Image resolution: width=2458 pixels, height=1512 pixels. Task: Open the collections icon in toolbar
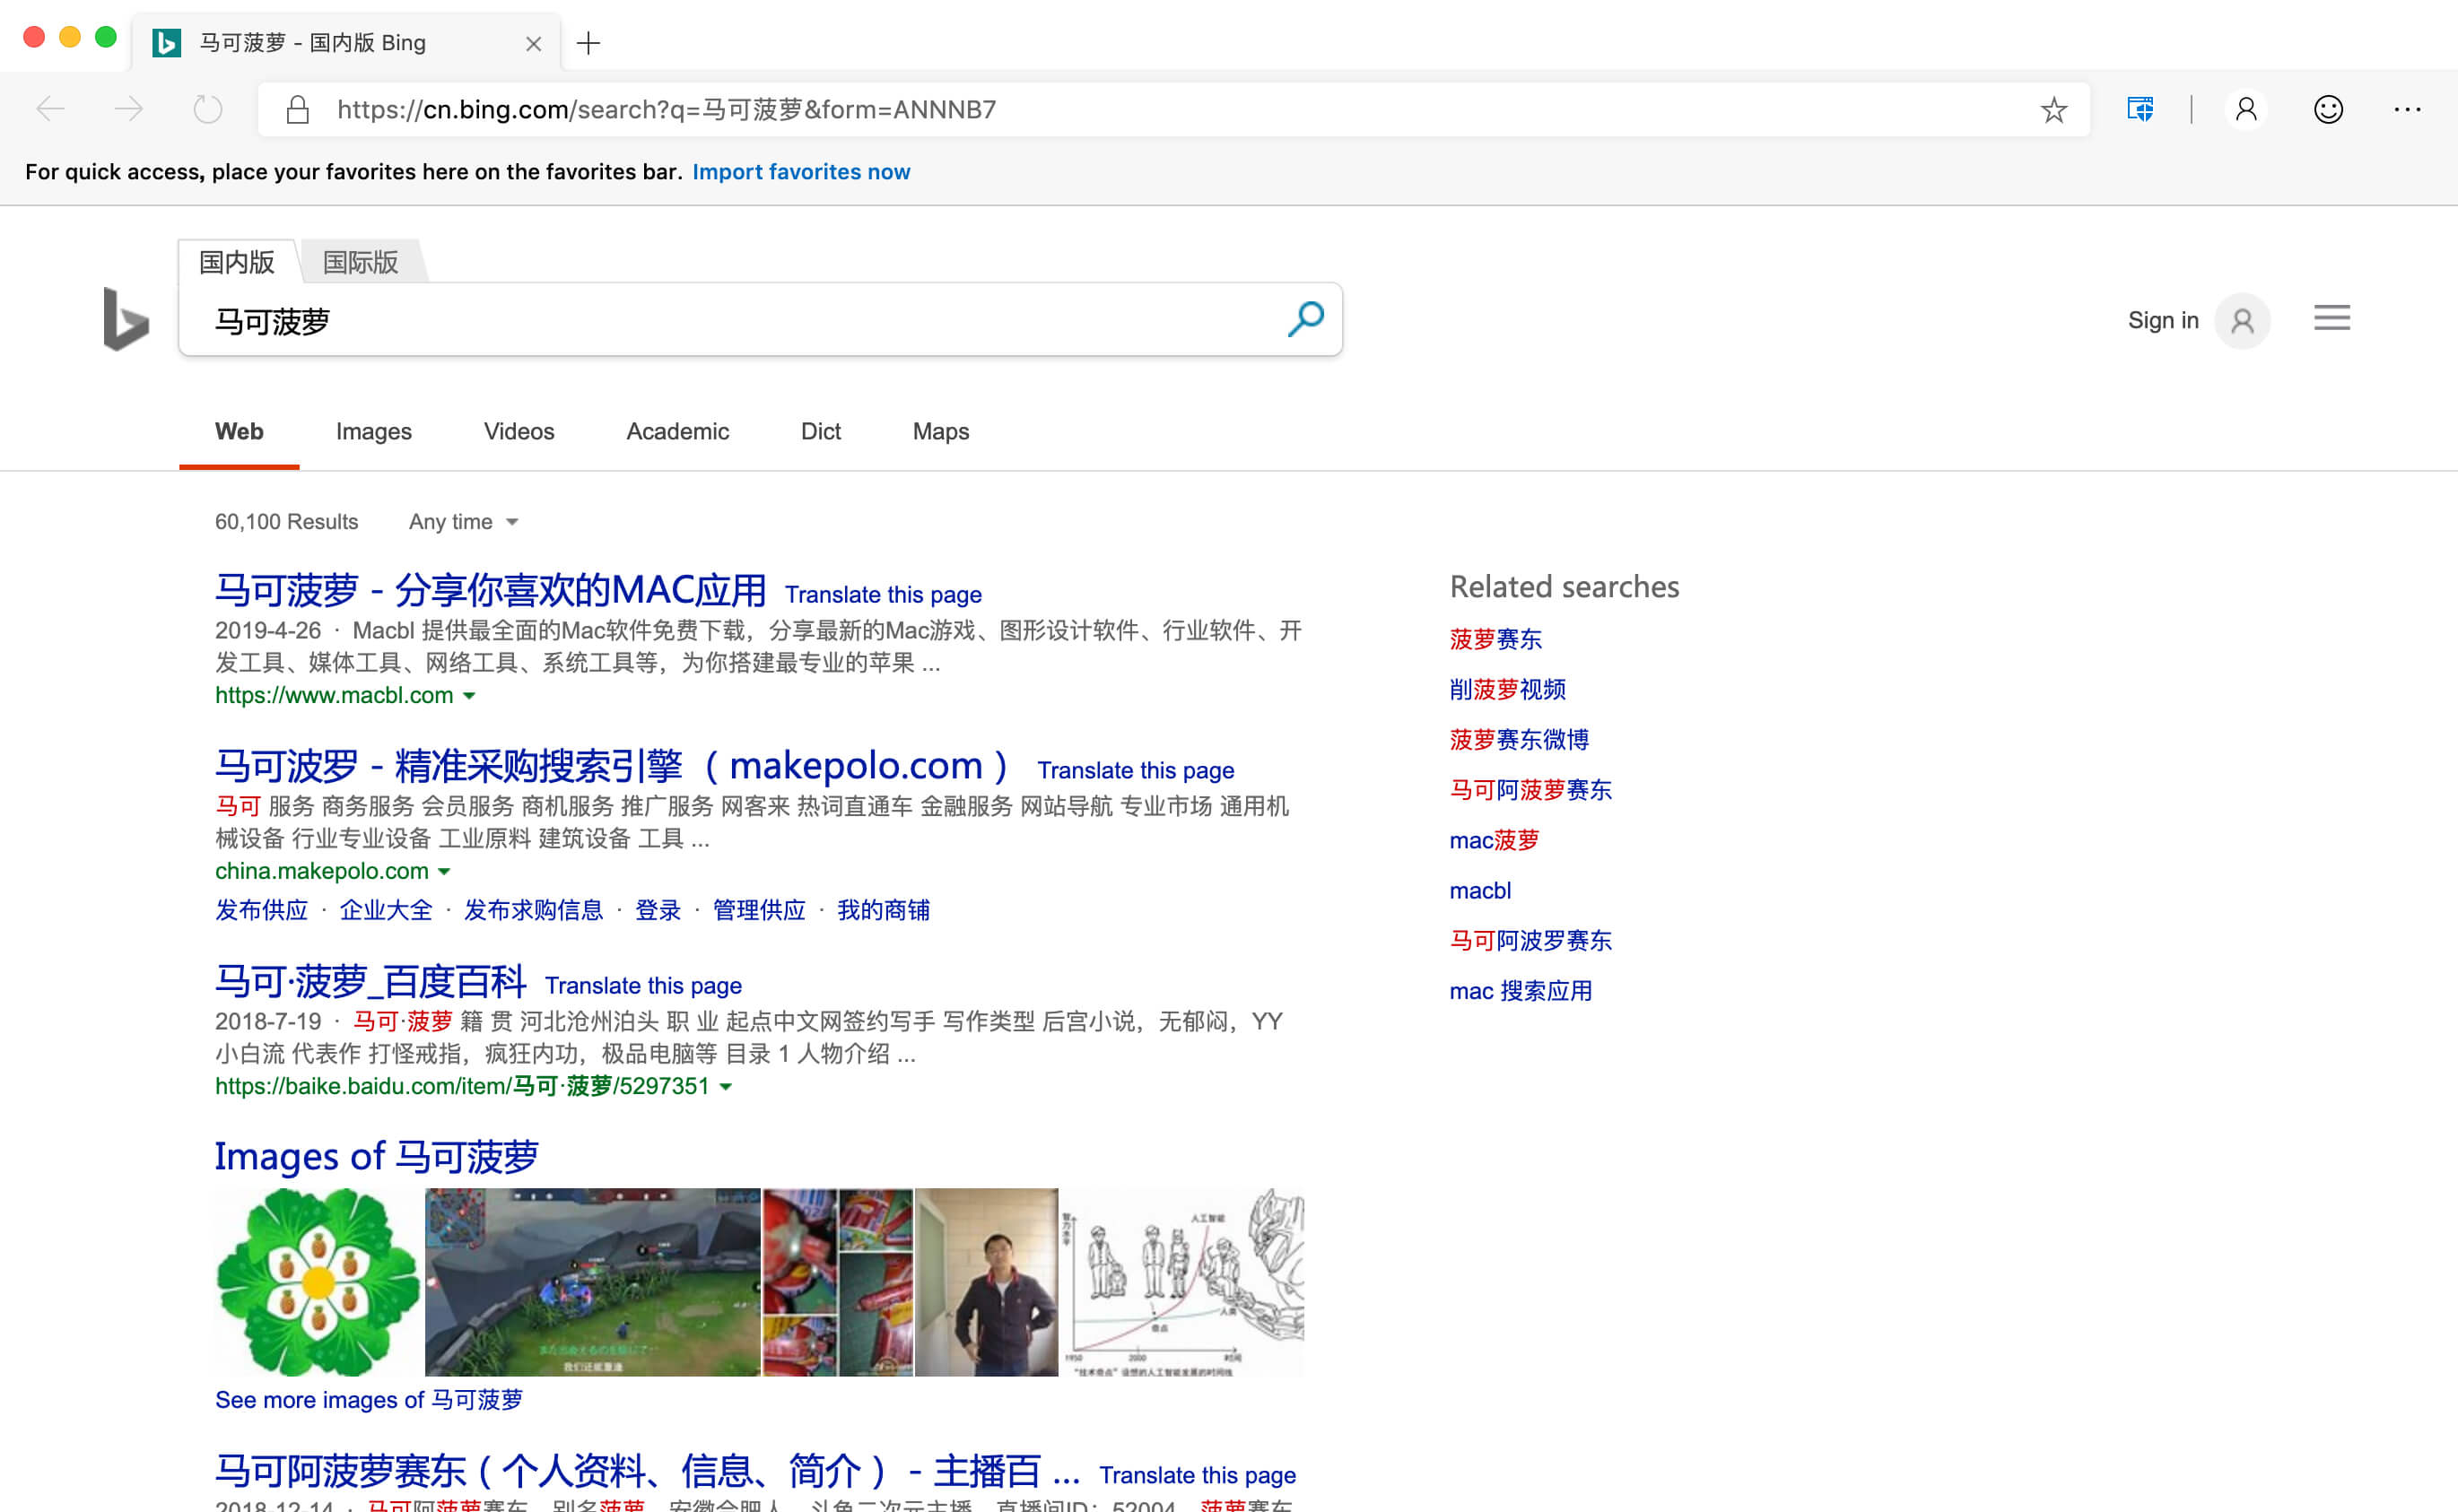pos(2140,109)
